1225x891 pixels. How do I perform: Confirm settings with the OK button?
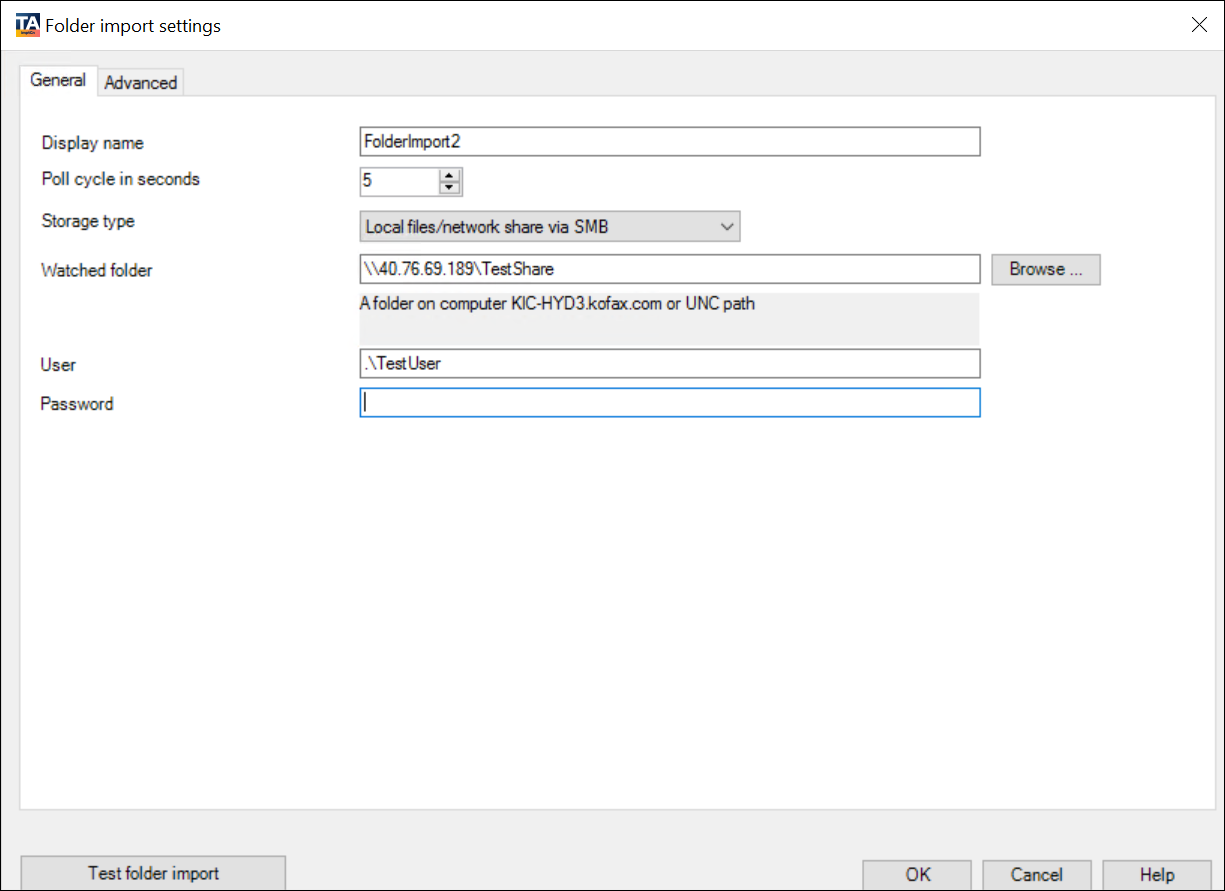[917, 874]
